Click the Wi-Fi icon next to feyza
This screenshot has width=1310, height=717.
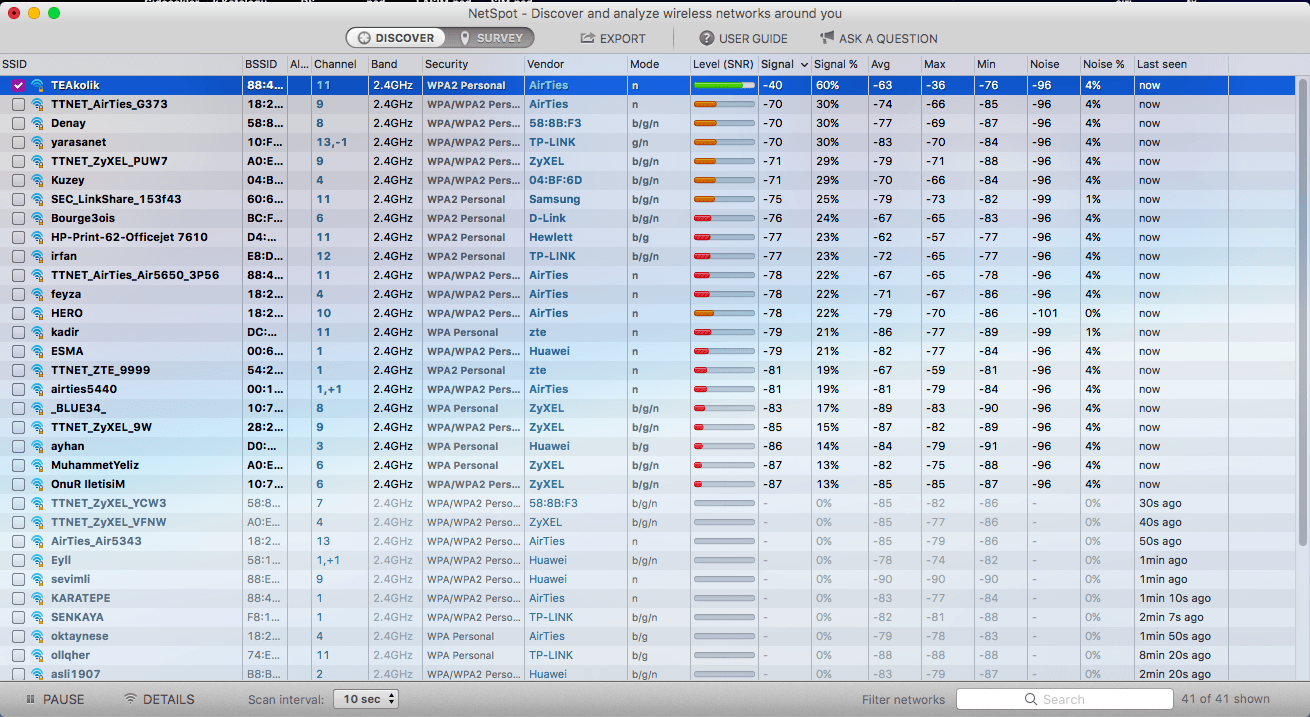(38, 294)
